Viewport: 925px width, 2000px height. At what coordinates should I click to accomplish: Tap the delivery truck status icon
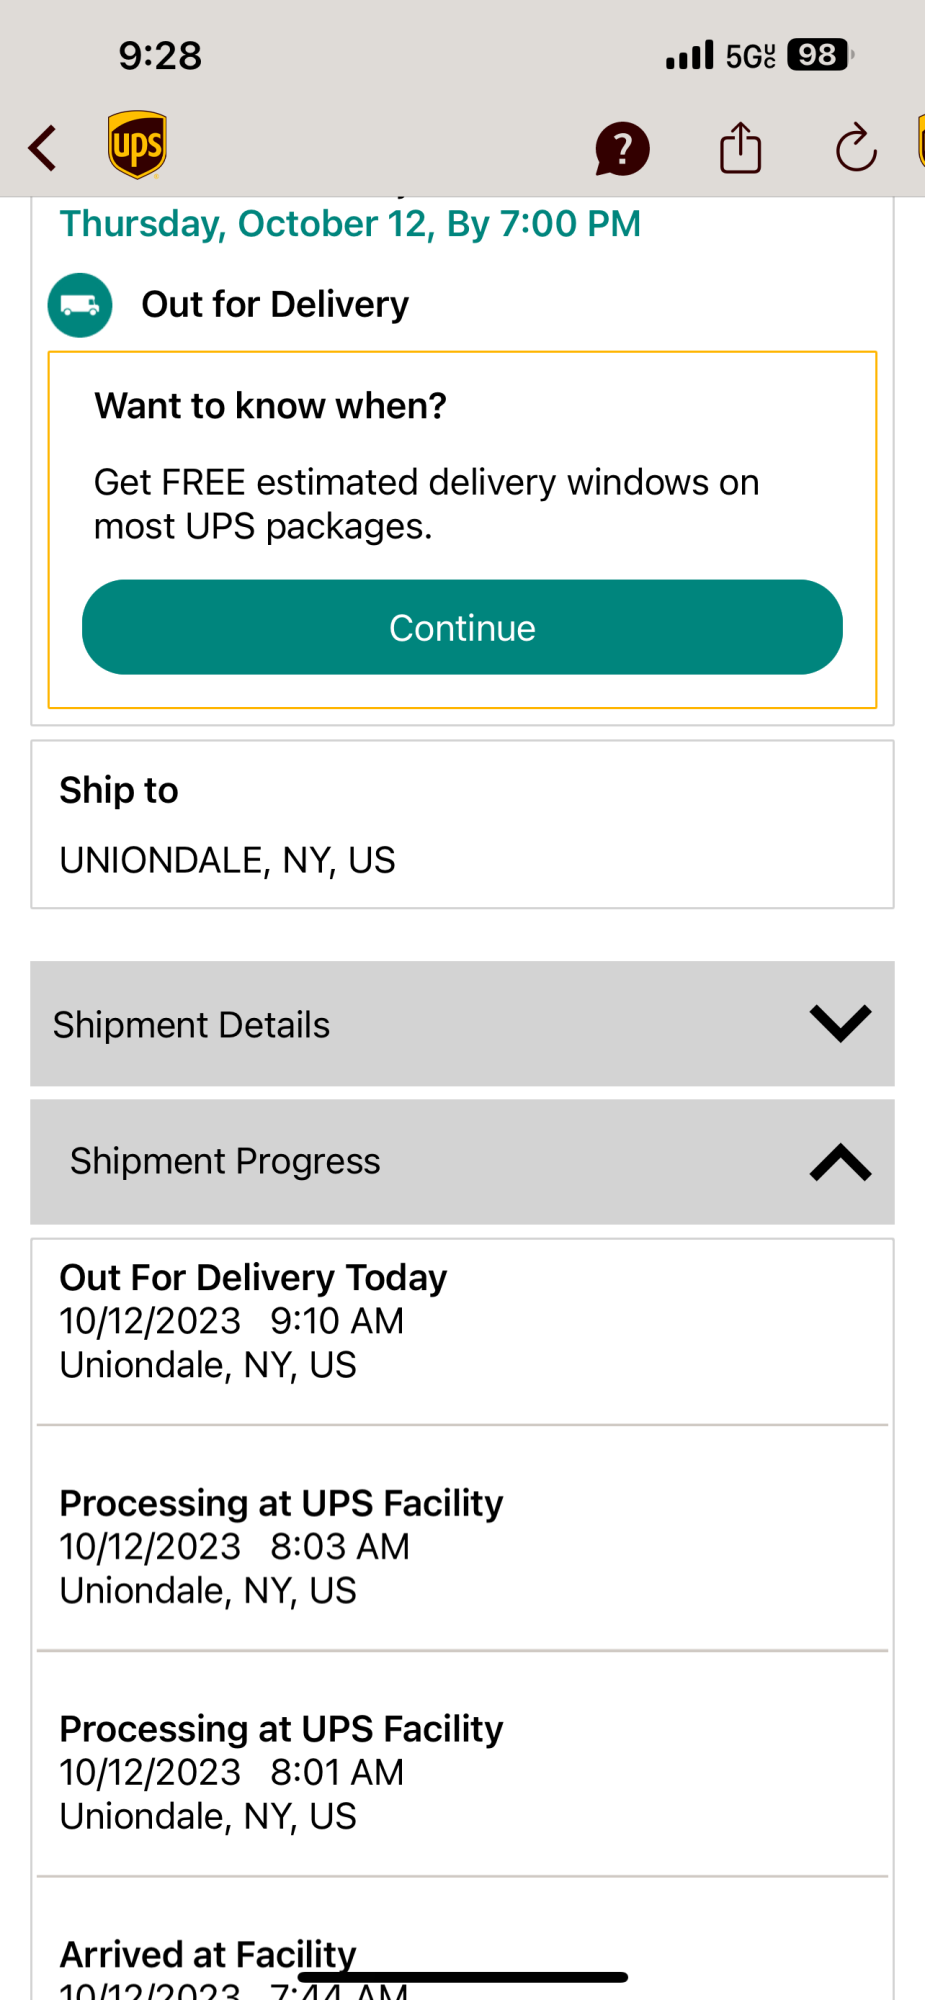[x=80, y=305]
